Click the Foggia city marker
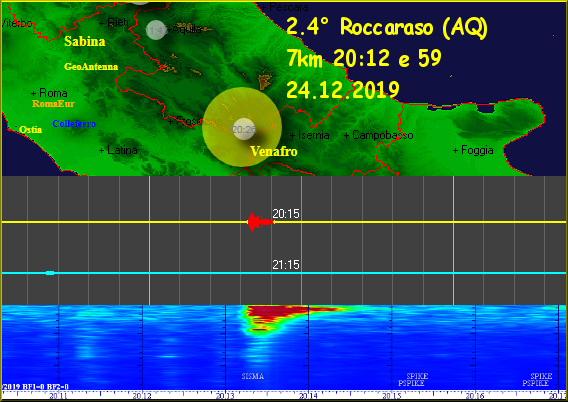 [x=473, y=150]
